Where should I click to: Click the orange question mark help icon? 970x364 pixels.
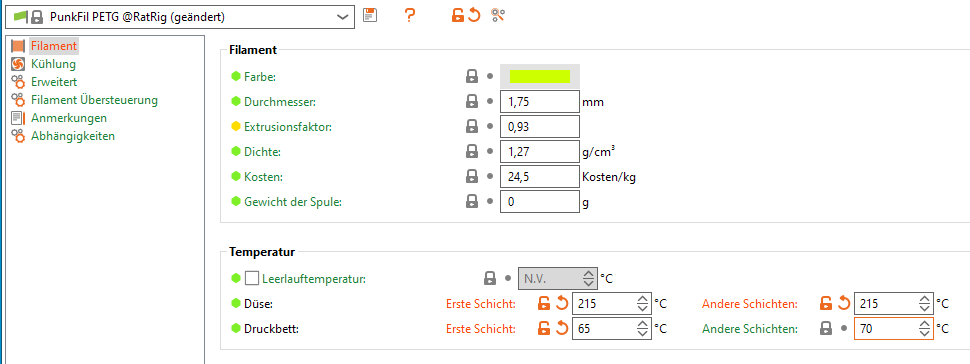(x=409, y=15)
